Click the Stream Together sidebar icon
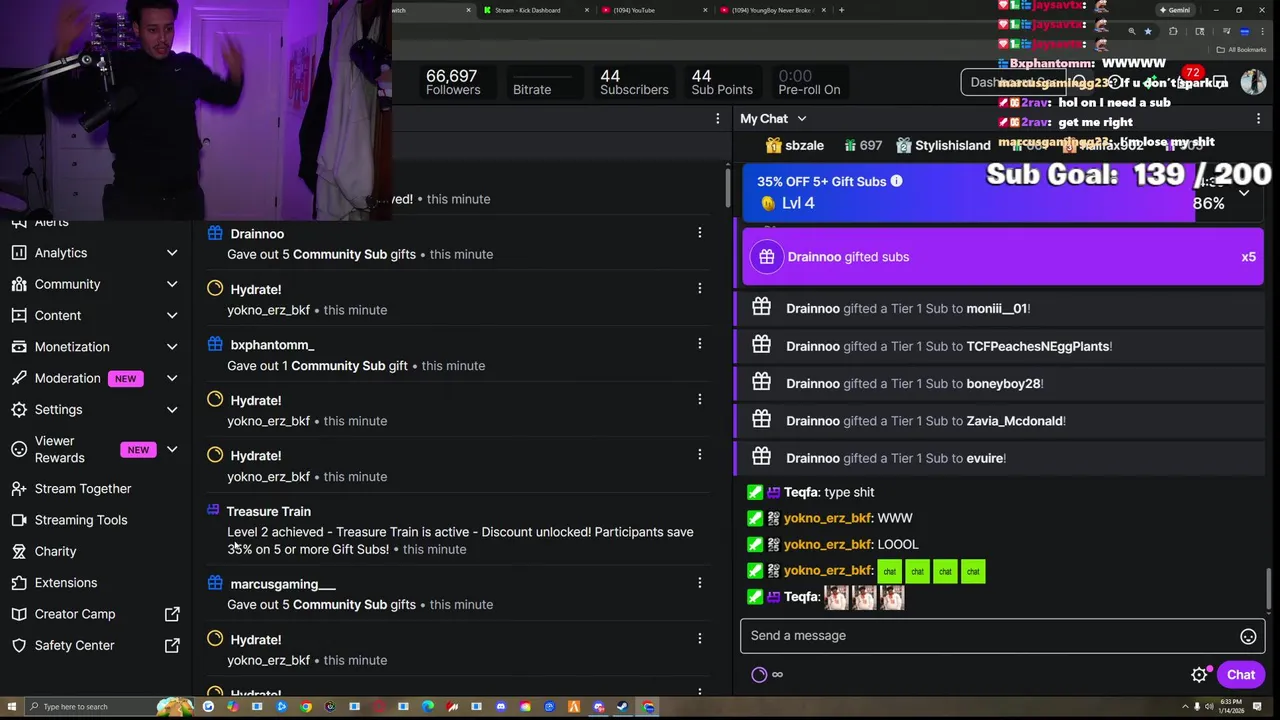The width and height of the screenshot is (1280, 720). [19, 489]
